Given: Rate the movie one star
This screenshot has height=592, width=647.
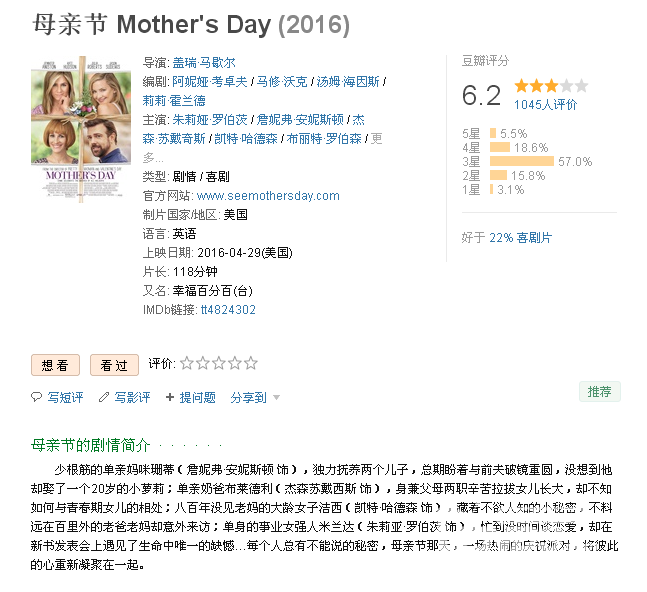Looking at the screenshot, I should 187,363.
